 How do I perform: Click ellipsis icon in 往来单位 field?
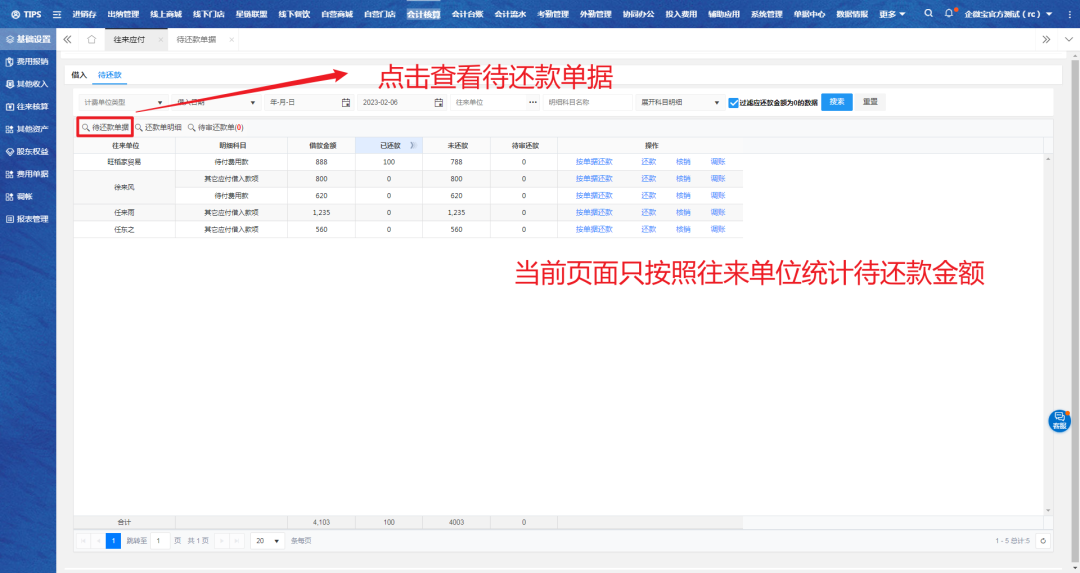[x=533, y=102]
